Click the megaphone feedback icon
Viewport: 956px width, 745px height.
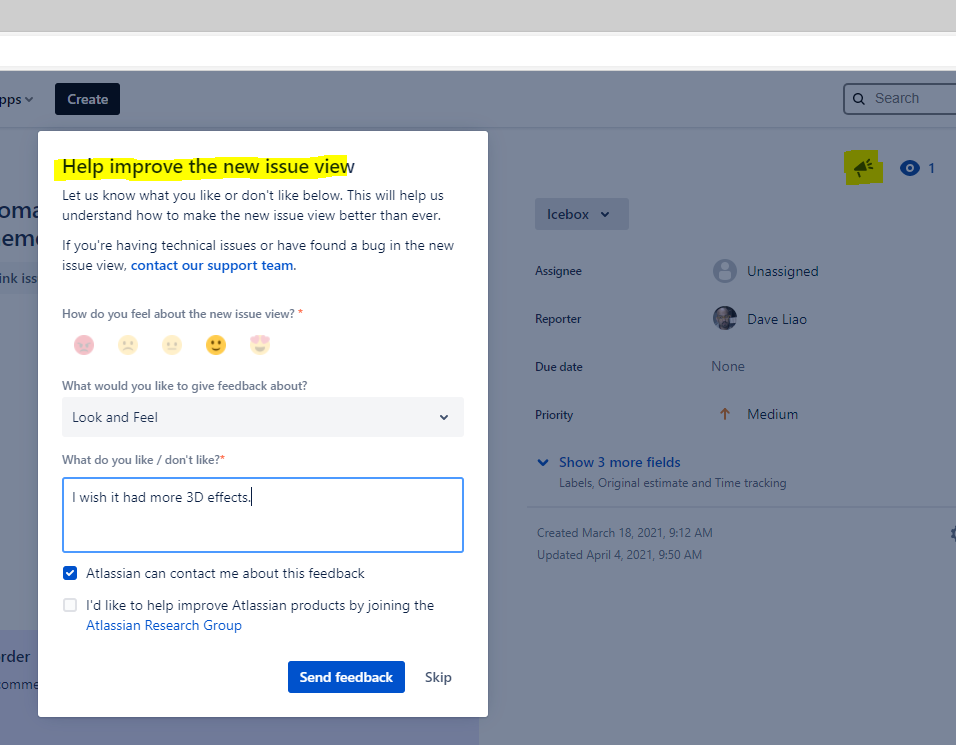click(x=863, y=167)
